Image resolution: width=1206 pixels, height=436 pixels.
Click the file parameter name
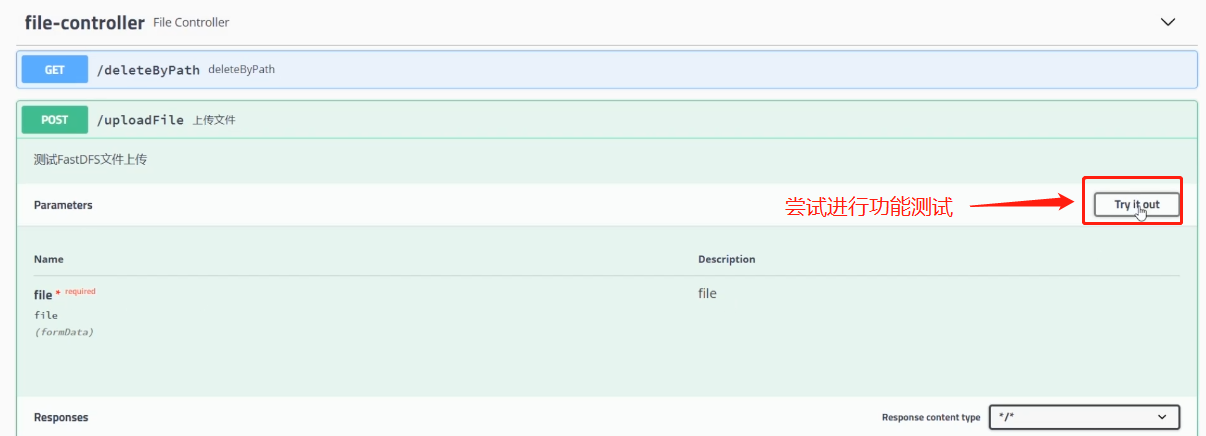pos(43,294)
